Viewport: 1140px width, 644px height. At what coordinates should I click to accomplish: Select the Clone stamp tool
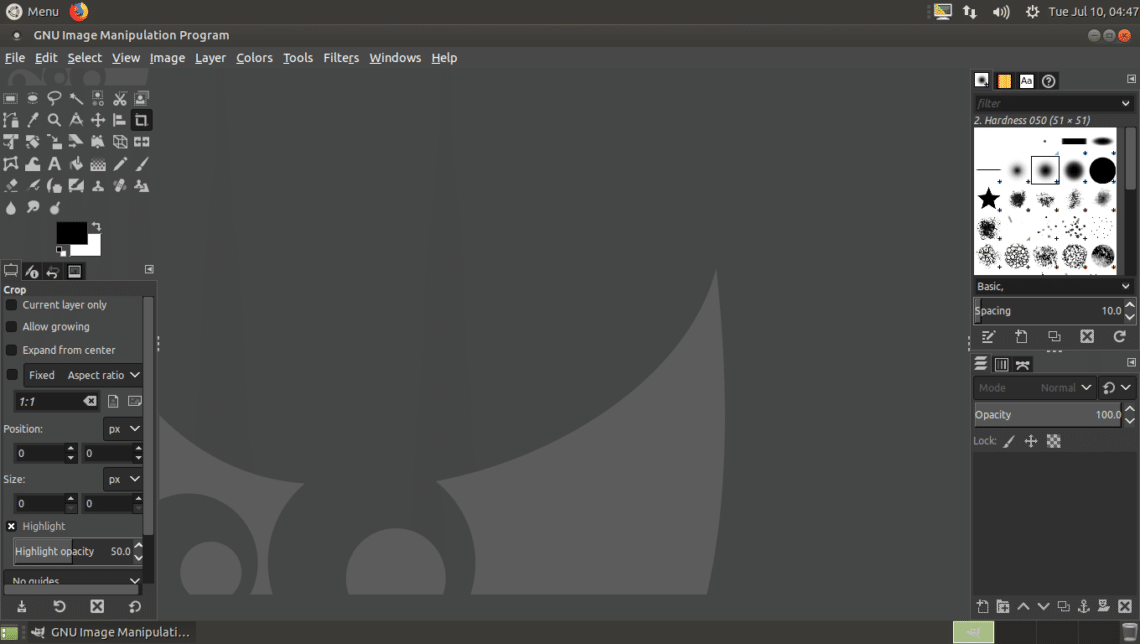[97, 186]
